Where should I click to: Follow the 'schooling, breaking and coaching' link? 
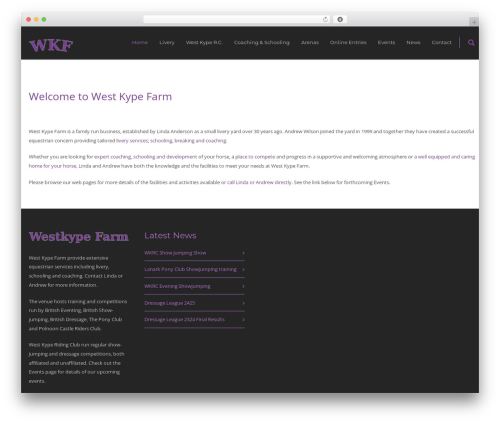pyautogui.click(x=188, y=141)
